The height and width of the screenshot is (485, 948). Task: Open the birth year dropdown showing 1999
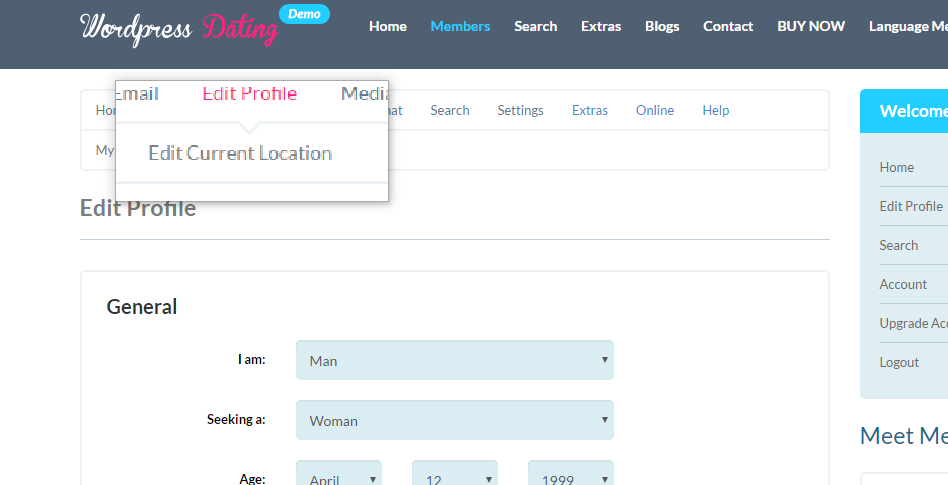(x=570, y=475)
